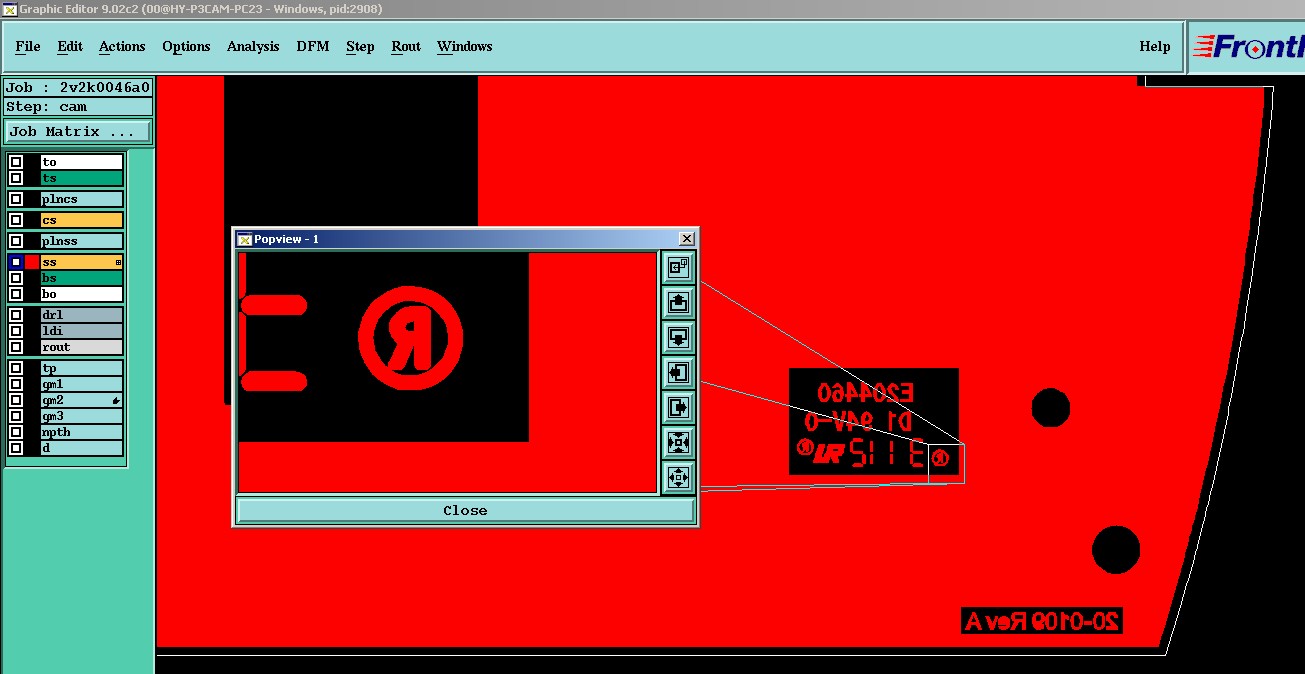The image size is (1305, 674).
Task: Click the Step: cam label
Action: click(78, 106)
